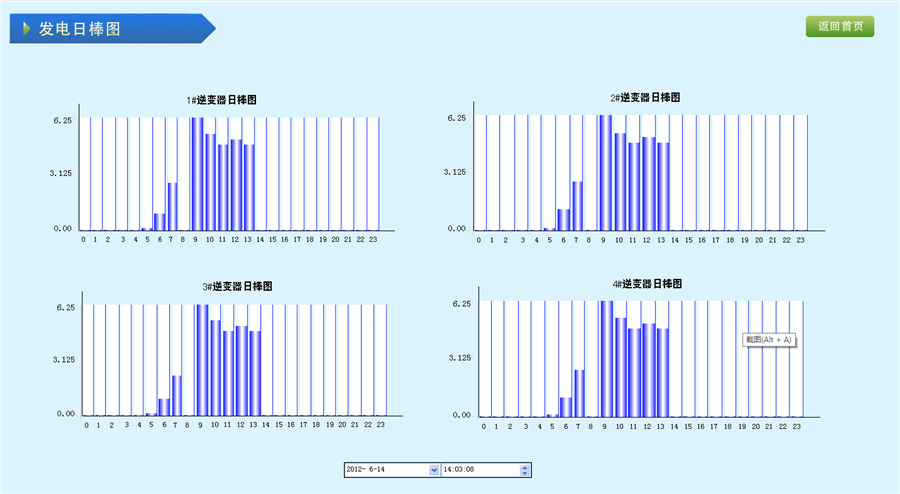900x494 pixels.
Task: Click hour 7 bar in 1# inverter chart
Action: pos(172,206)
